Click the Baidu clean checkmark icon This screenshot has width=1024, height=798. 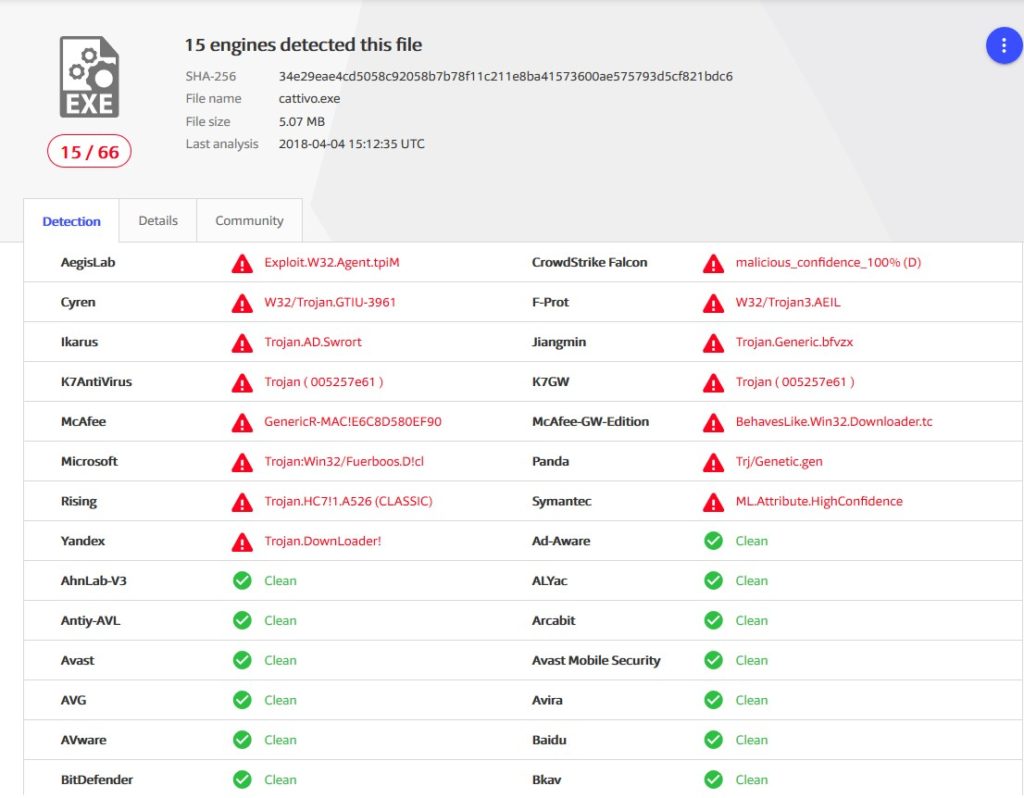pos(713,740)
